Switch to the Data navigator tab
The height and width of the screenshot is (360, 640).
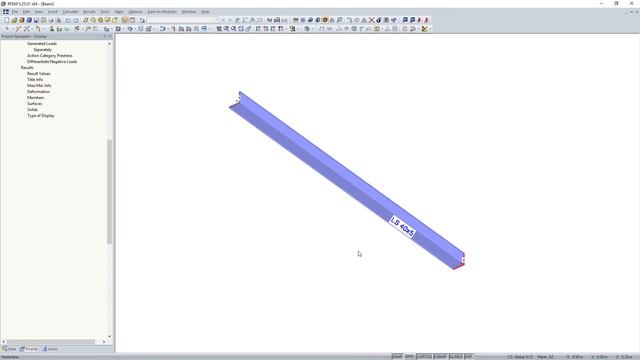[x=9, y=349]
